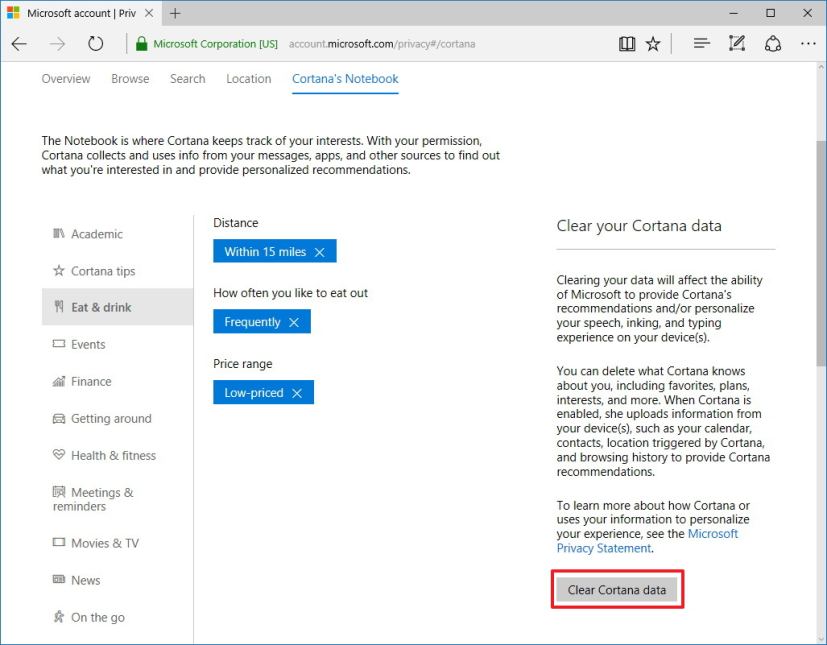Select the Cortana's Notebook tab

tap(345, 79)
